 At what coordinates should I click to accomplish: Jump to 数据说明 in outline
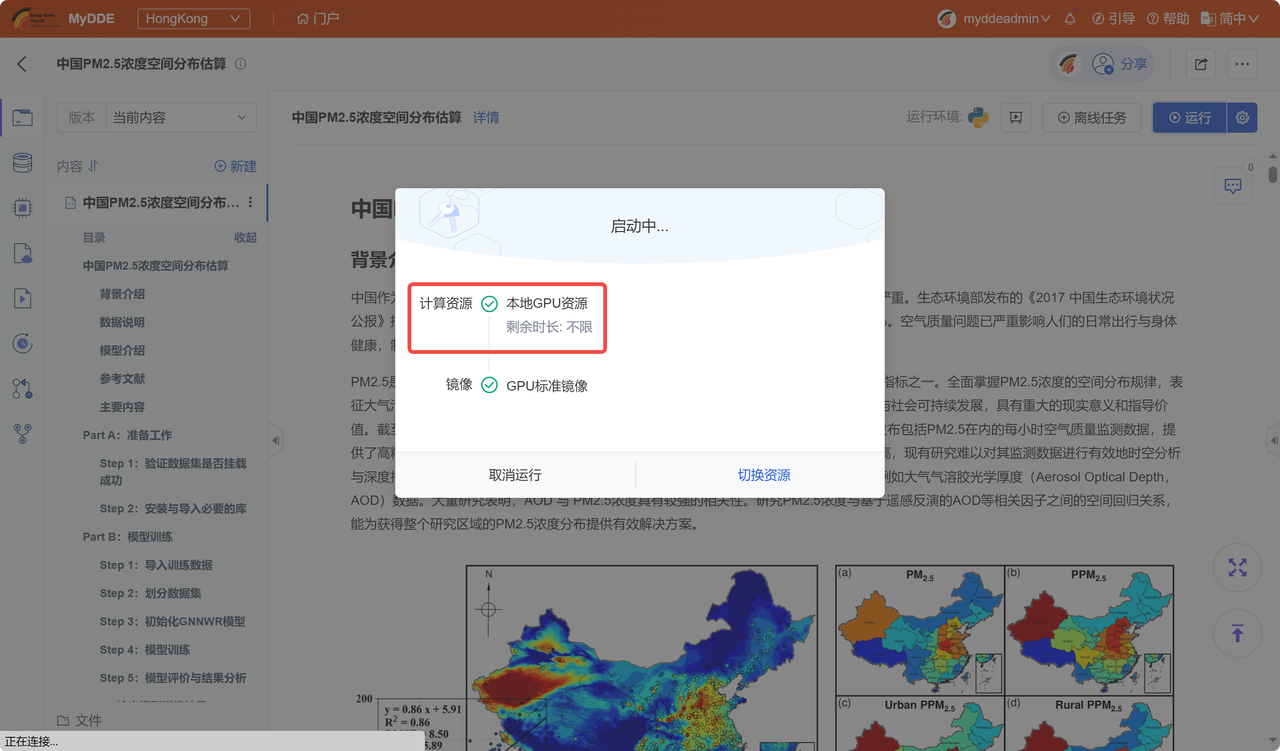(x=122, y=322)
